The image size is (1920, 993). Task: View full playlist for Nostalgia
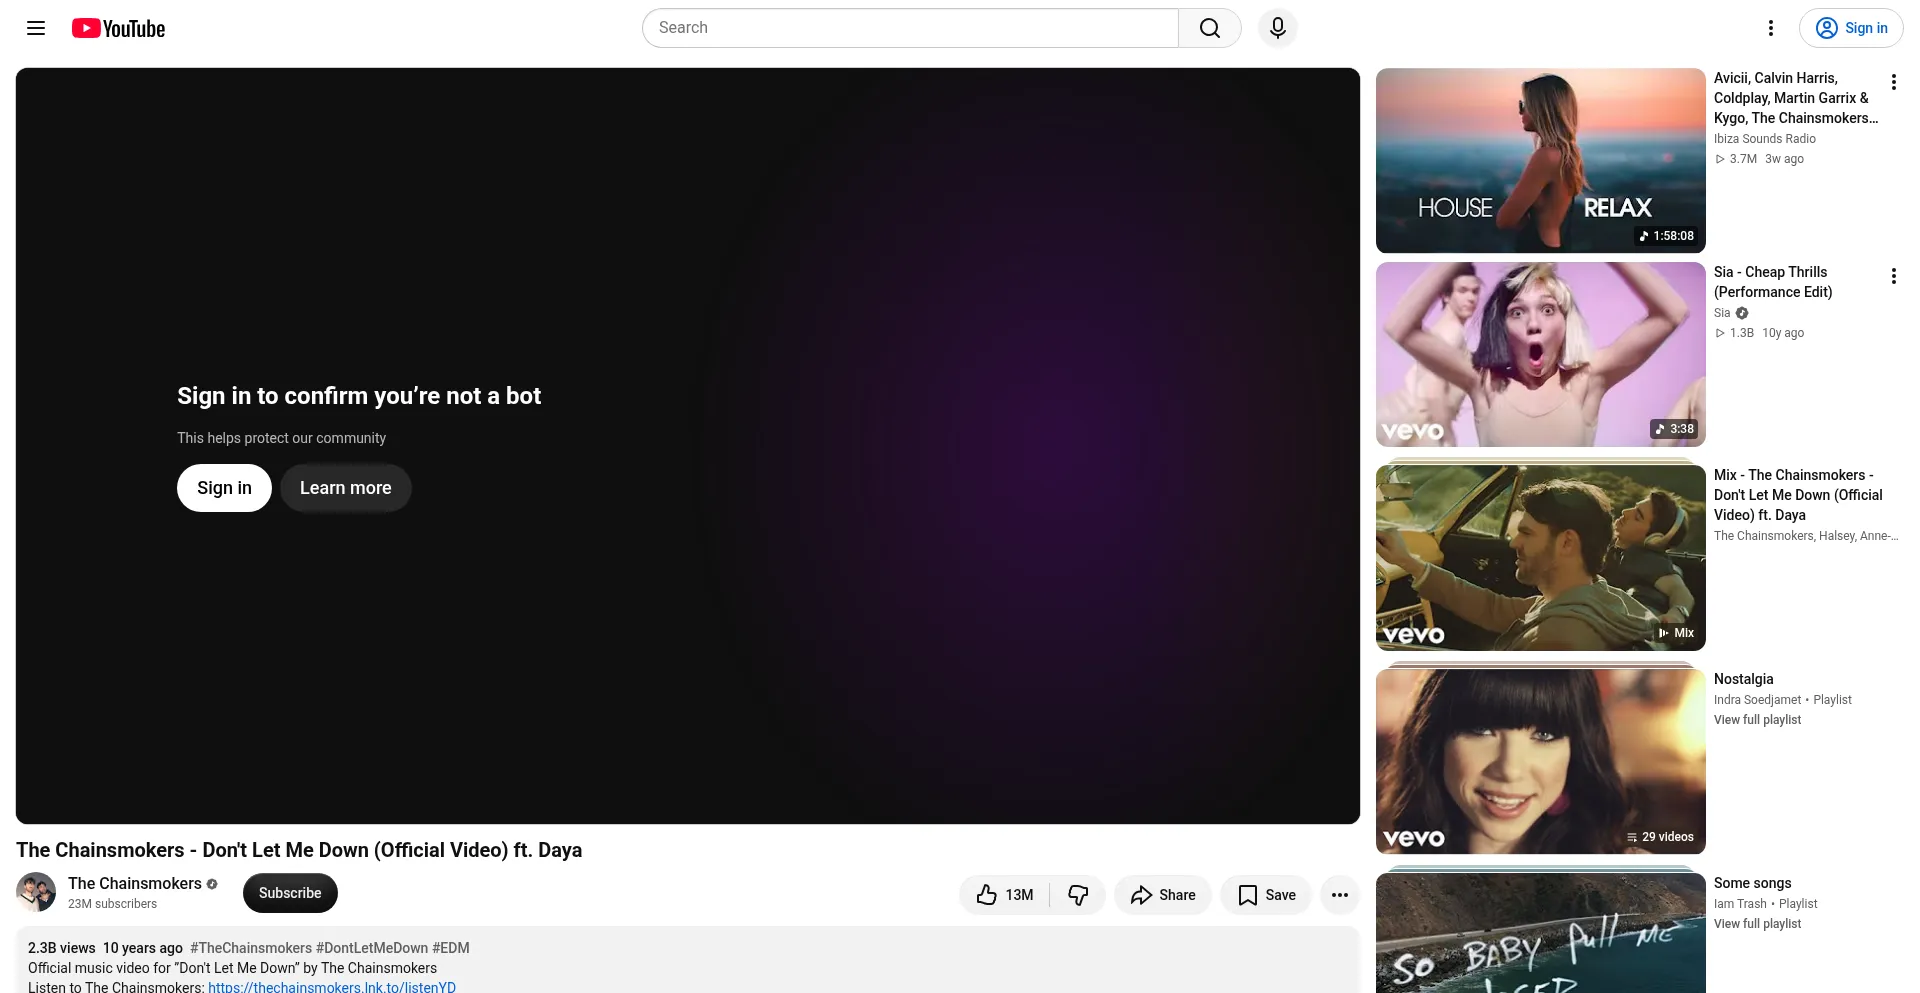tap(1758, 720)
